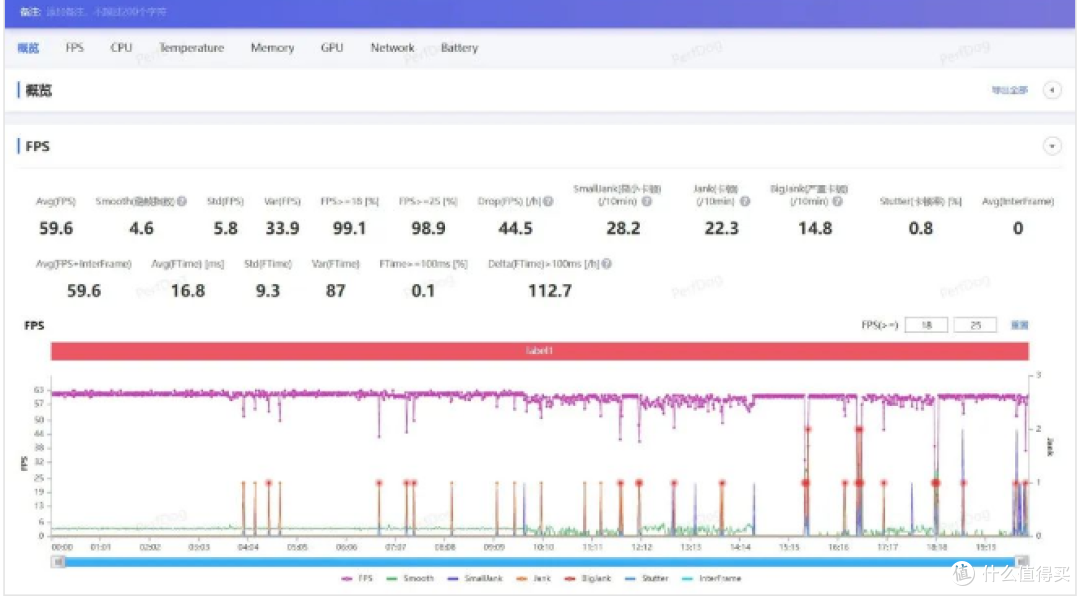
Task: Go to the Battery tab
Action: (459, 48)
